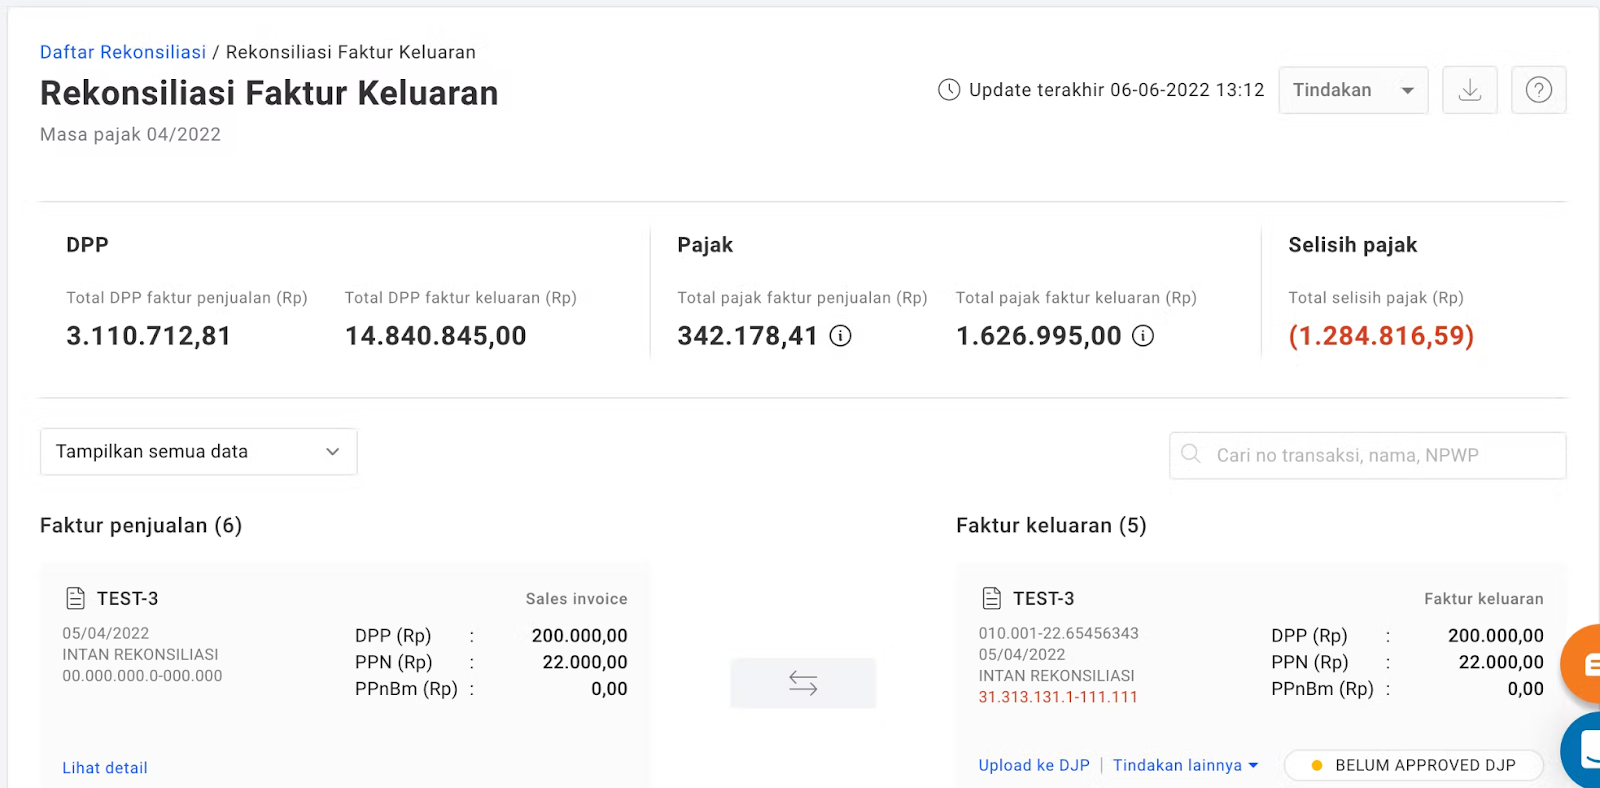Expand the Tampilkan semua data filter

pyautogui.click(x=198, y=452)
